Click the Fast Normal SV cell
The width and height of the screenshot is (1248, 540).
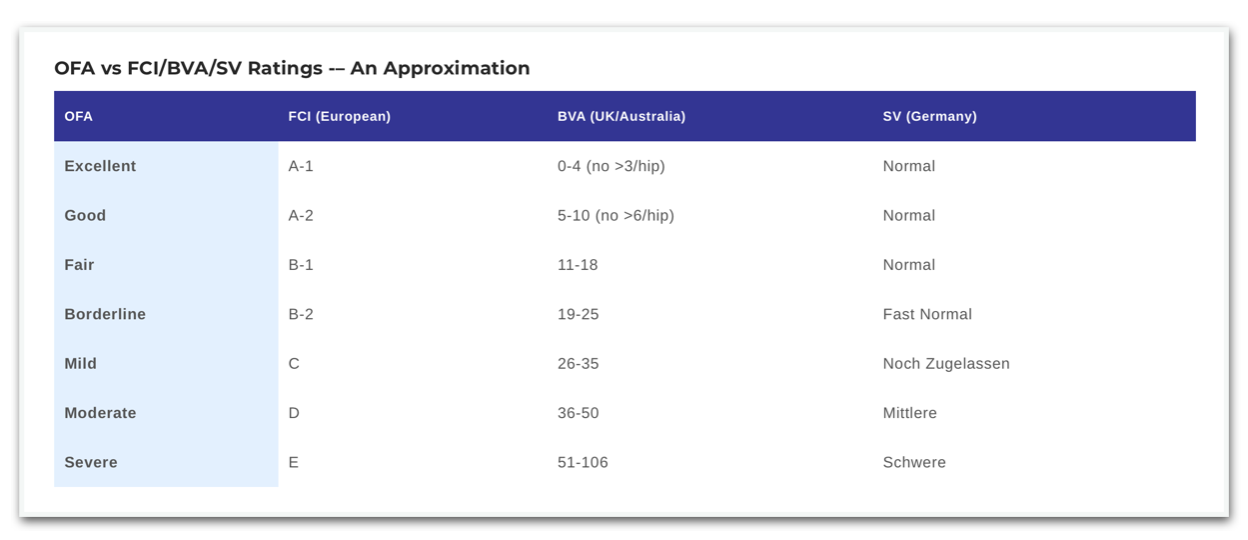[x=927, y=314]
